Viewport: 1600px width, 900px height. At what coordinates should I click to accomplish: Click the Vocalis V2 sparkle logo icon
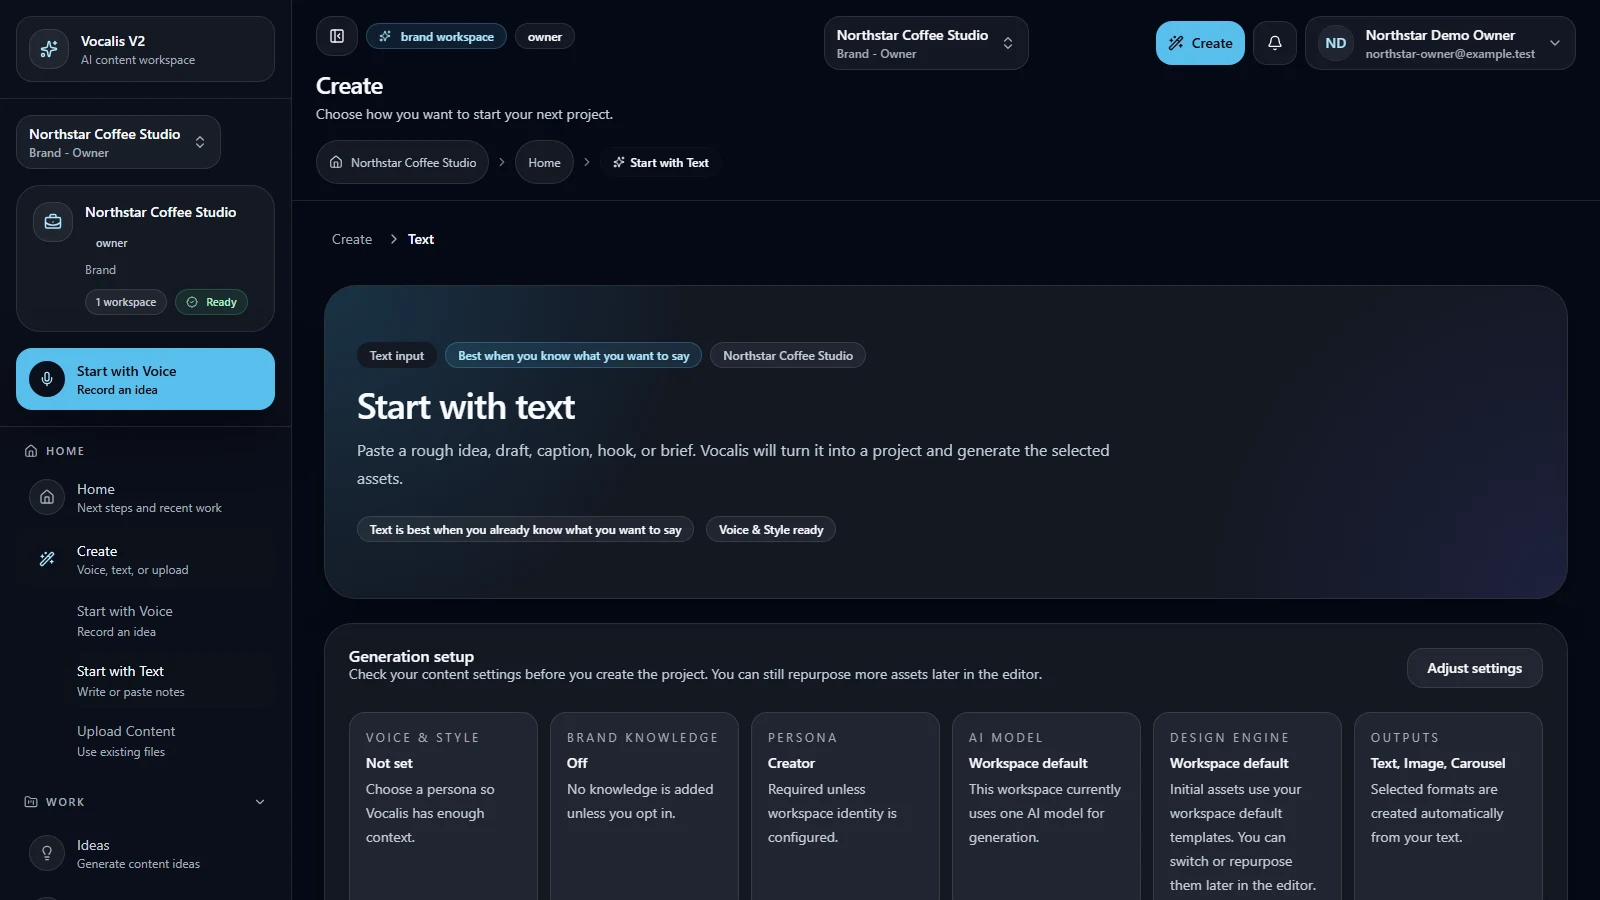point(48,49)
